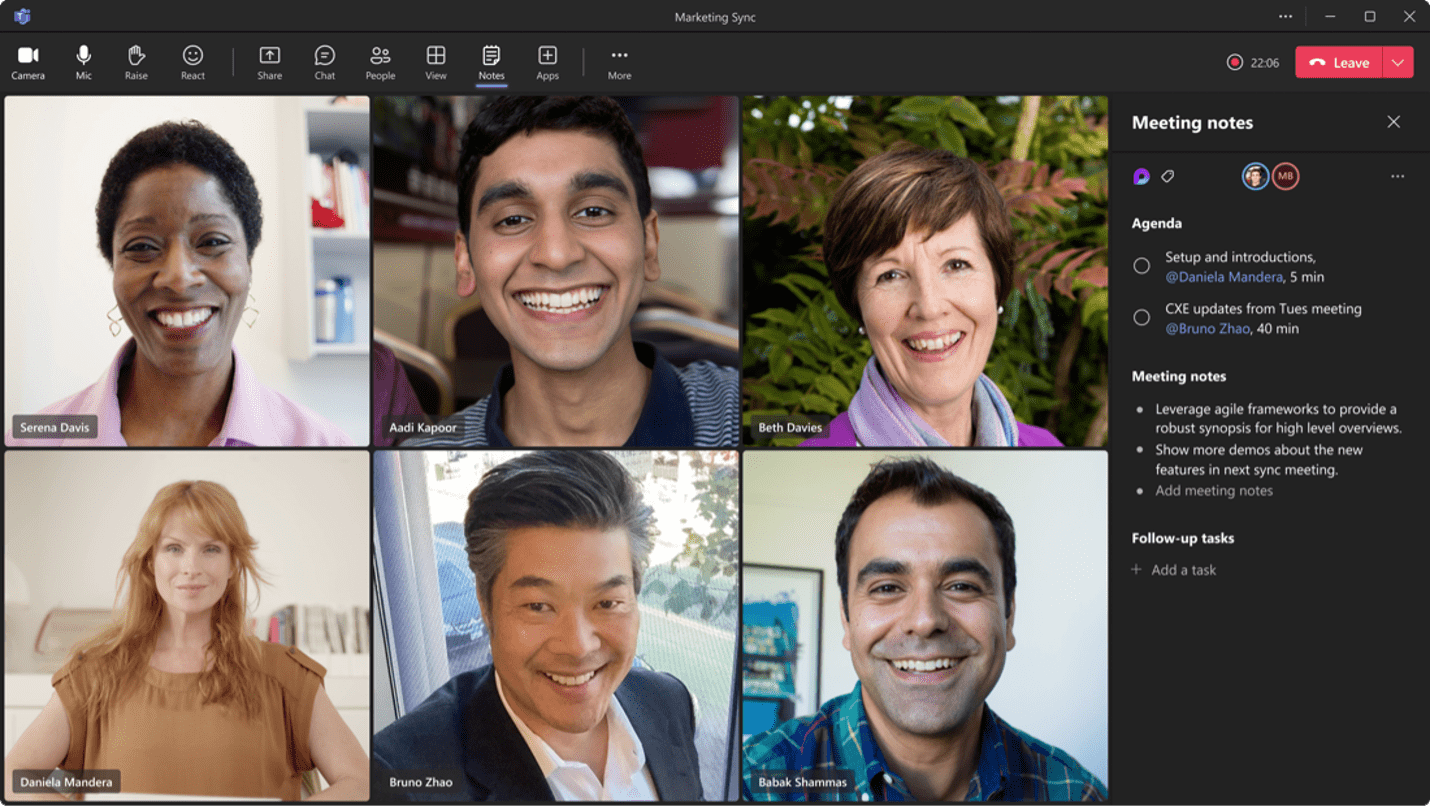Check off Setup and introductions agenda item
Screen dimensions: 1430x809
[x=1141, y=266]
